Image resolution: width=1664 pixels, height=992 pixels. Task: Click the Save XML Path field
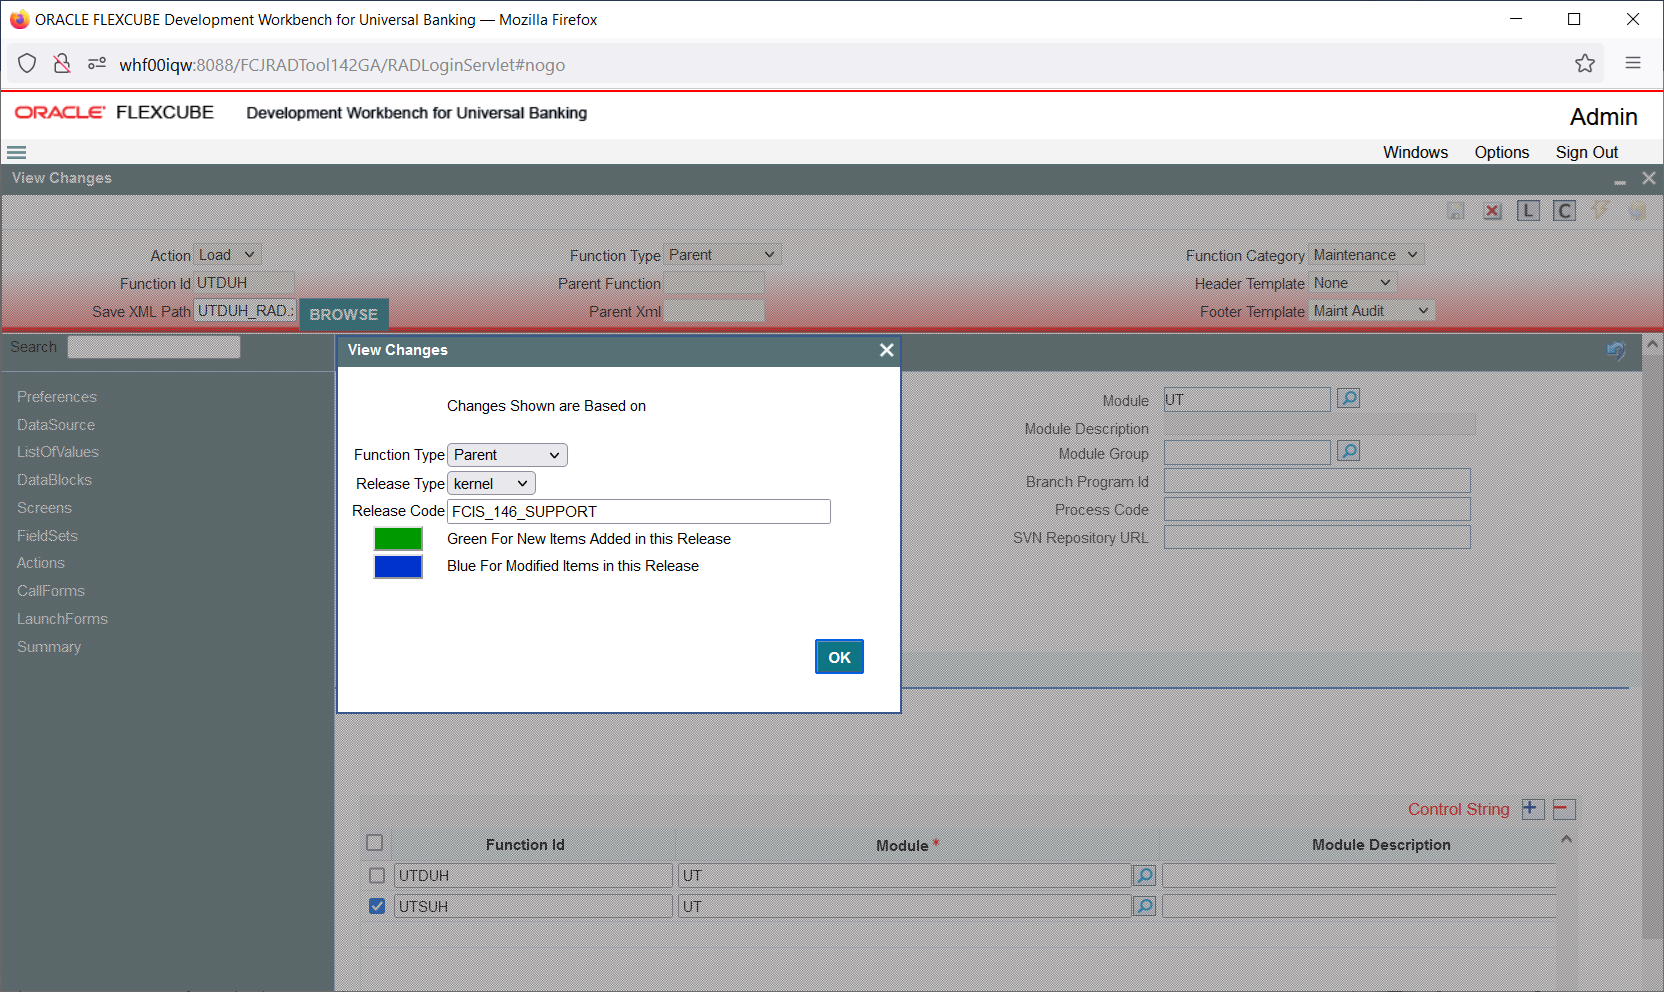coord(245,311)
